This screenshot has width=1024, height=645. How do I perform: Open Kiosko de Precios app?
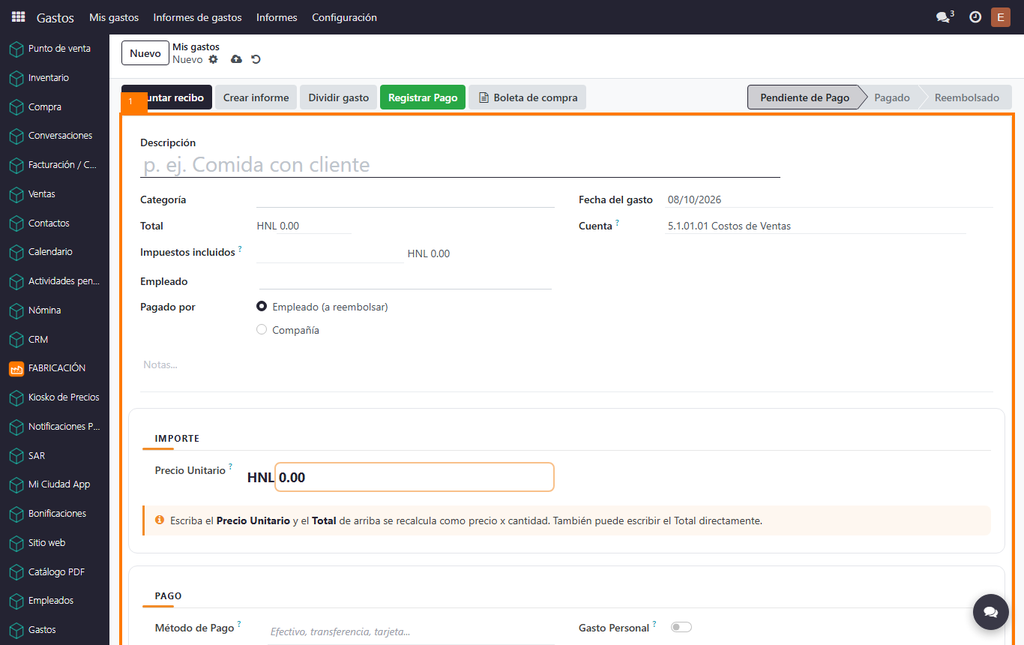[x=55, y=397]
